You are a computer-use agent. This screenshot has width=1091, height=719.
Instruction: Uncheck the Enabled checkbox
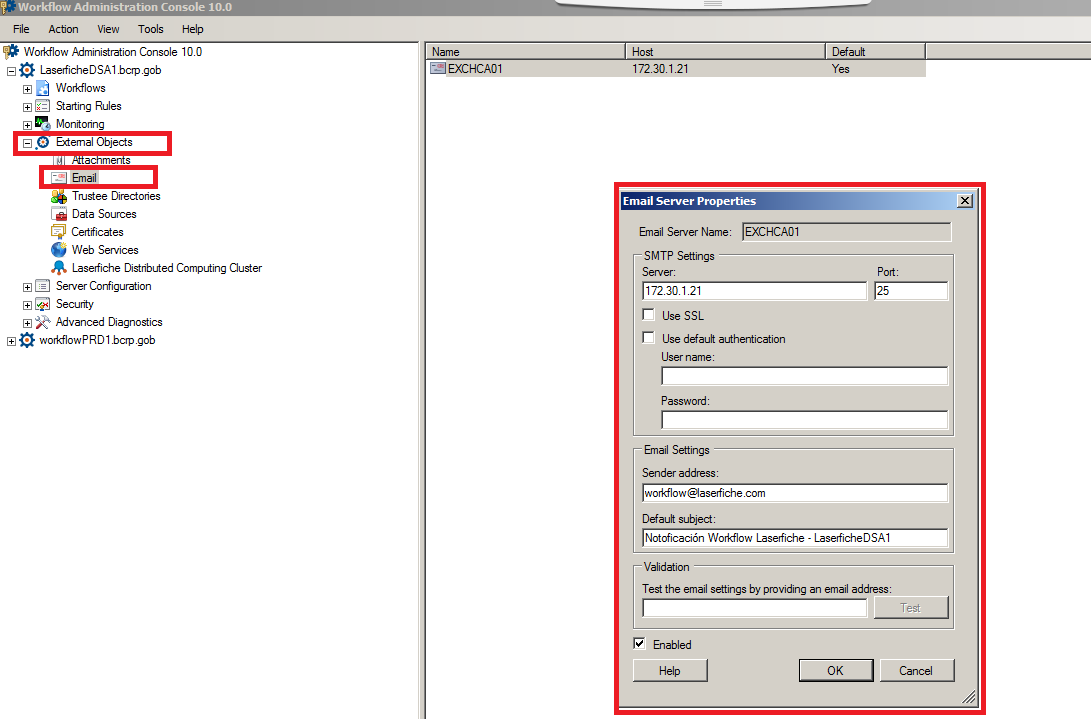click(639, 643)
